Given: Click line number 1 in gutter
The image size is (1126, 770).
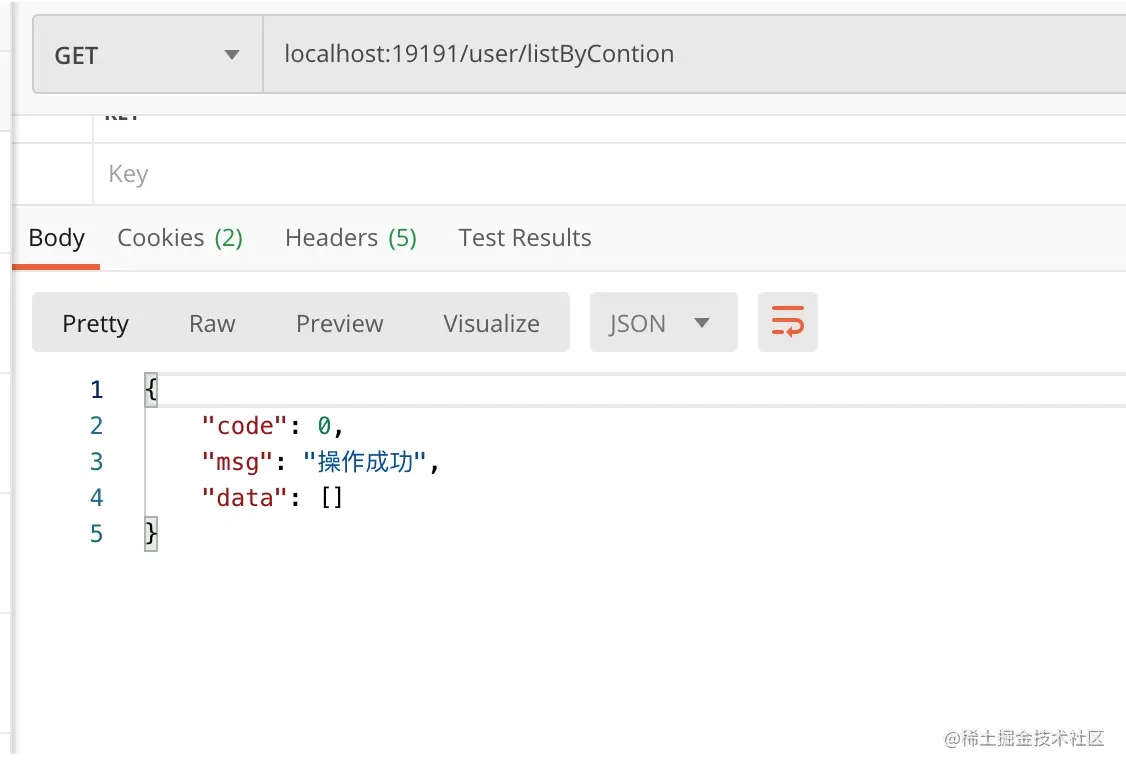Looking at the screenshot, I should [96, 390].
